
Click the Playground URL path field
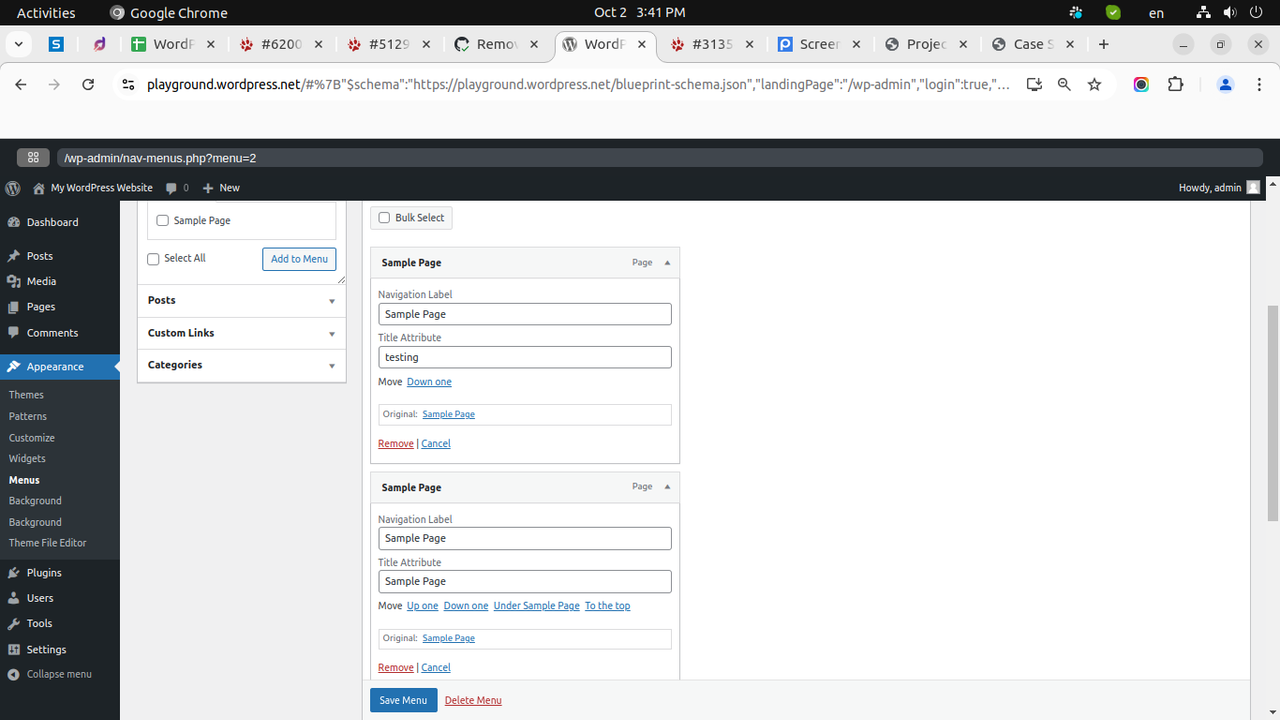660,158
